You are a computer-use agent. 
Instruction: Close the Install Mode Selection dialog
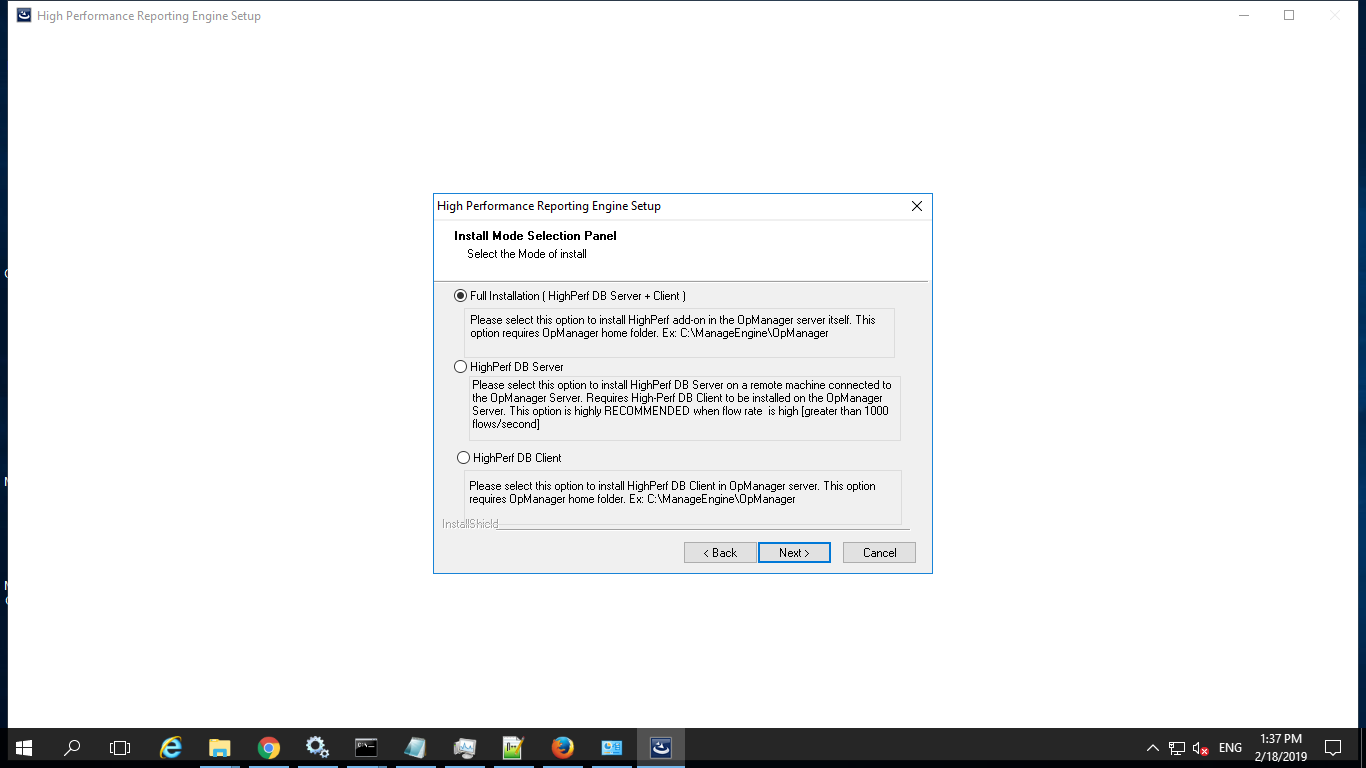pos(916,206)
